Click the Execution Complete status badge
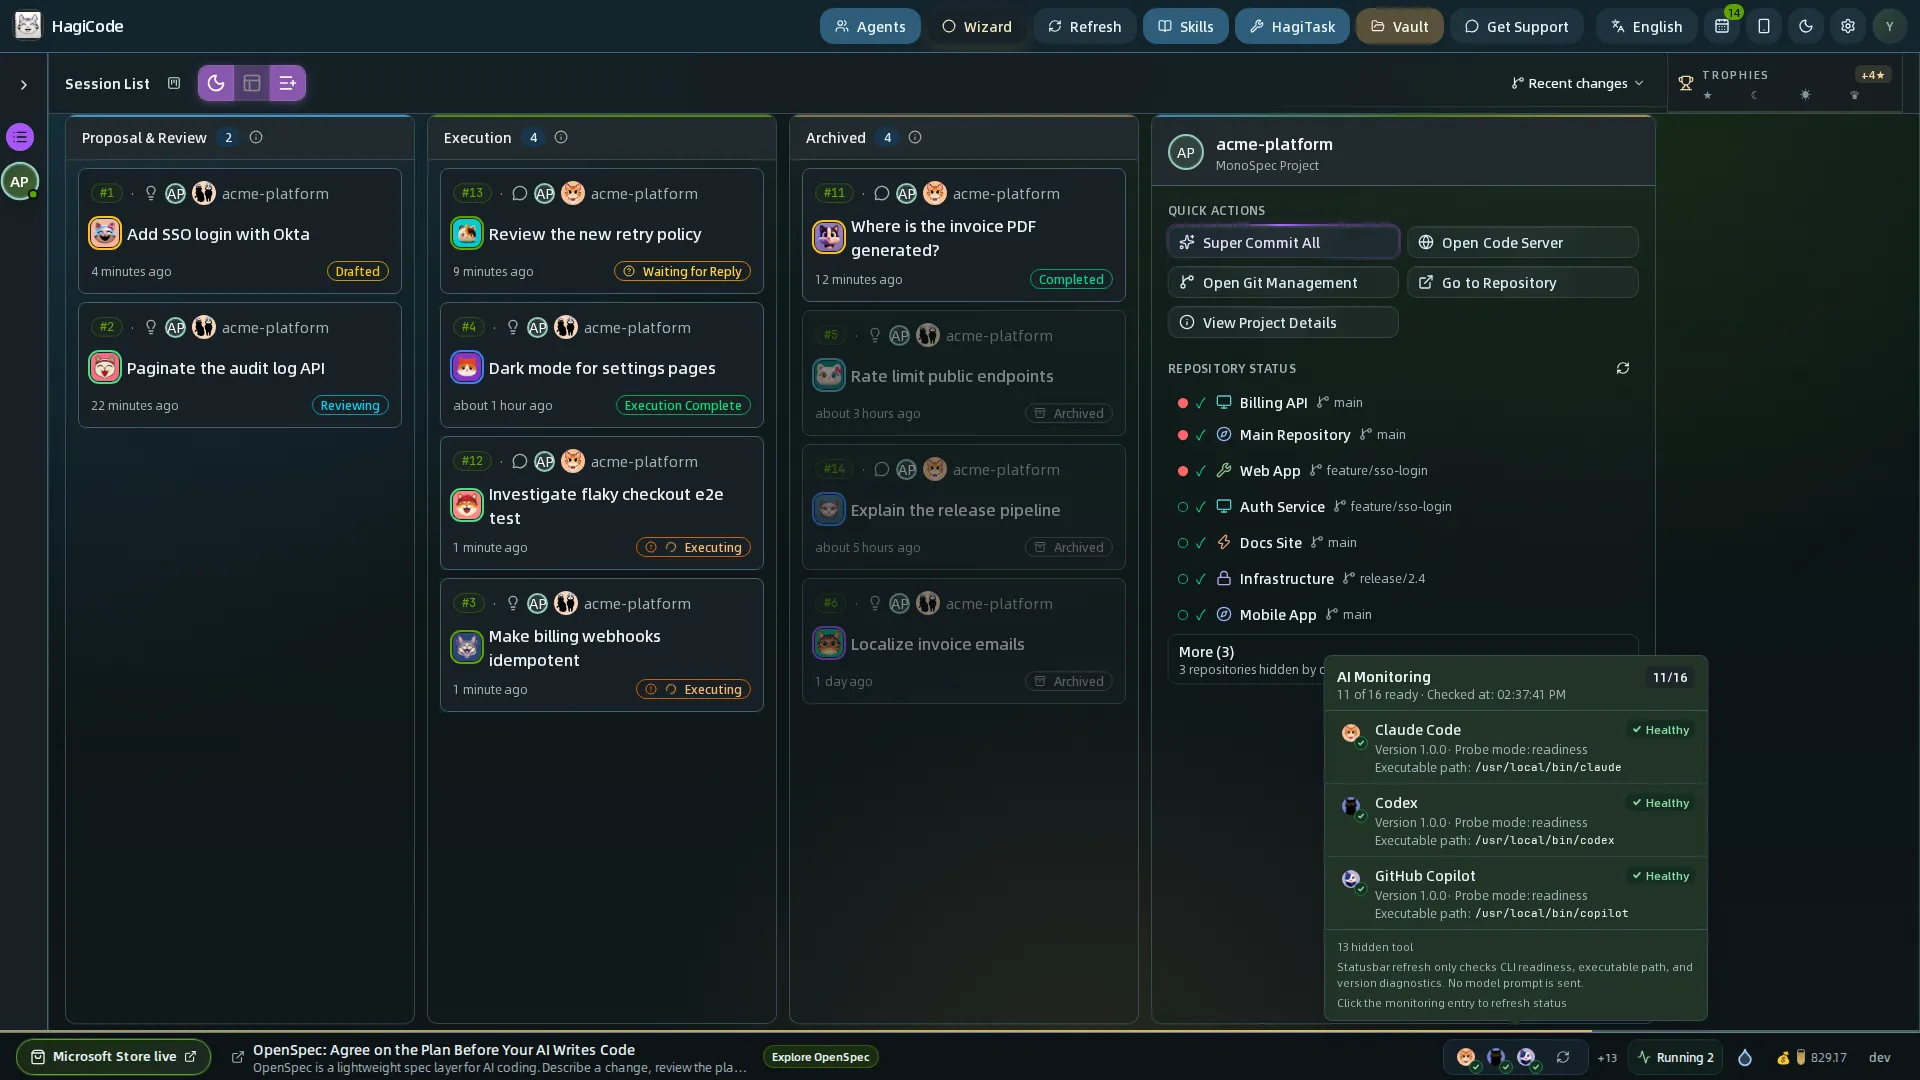The height and width of the screenshot is (1080, 1920). (x=683, y=405)
